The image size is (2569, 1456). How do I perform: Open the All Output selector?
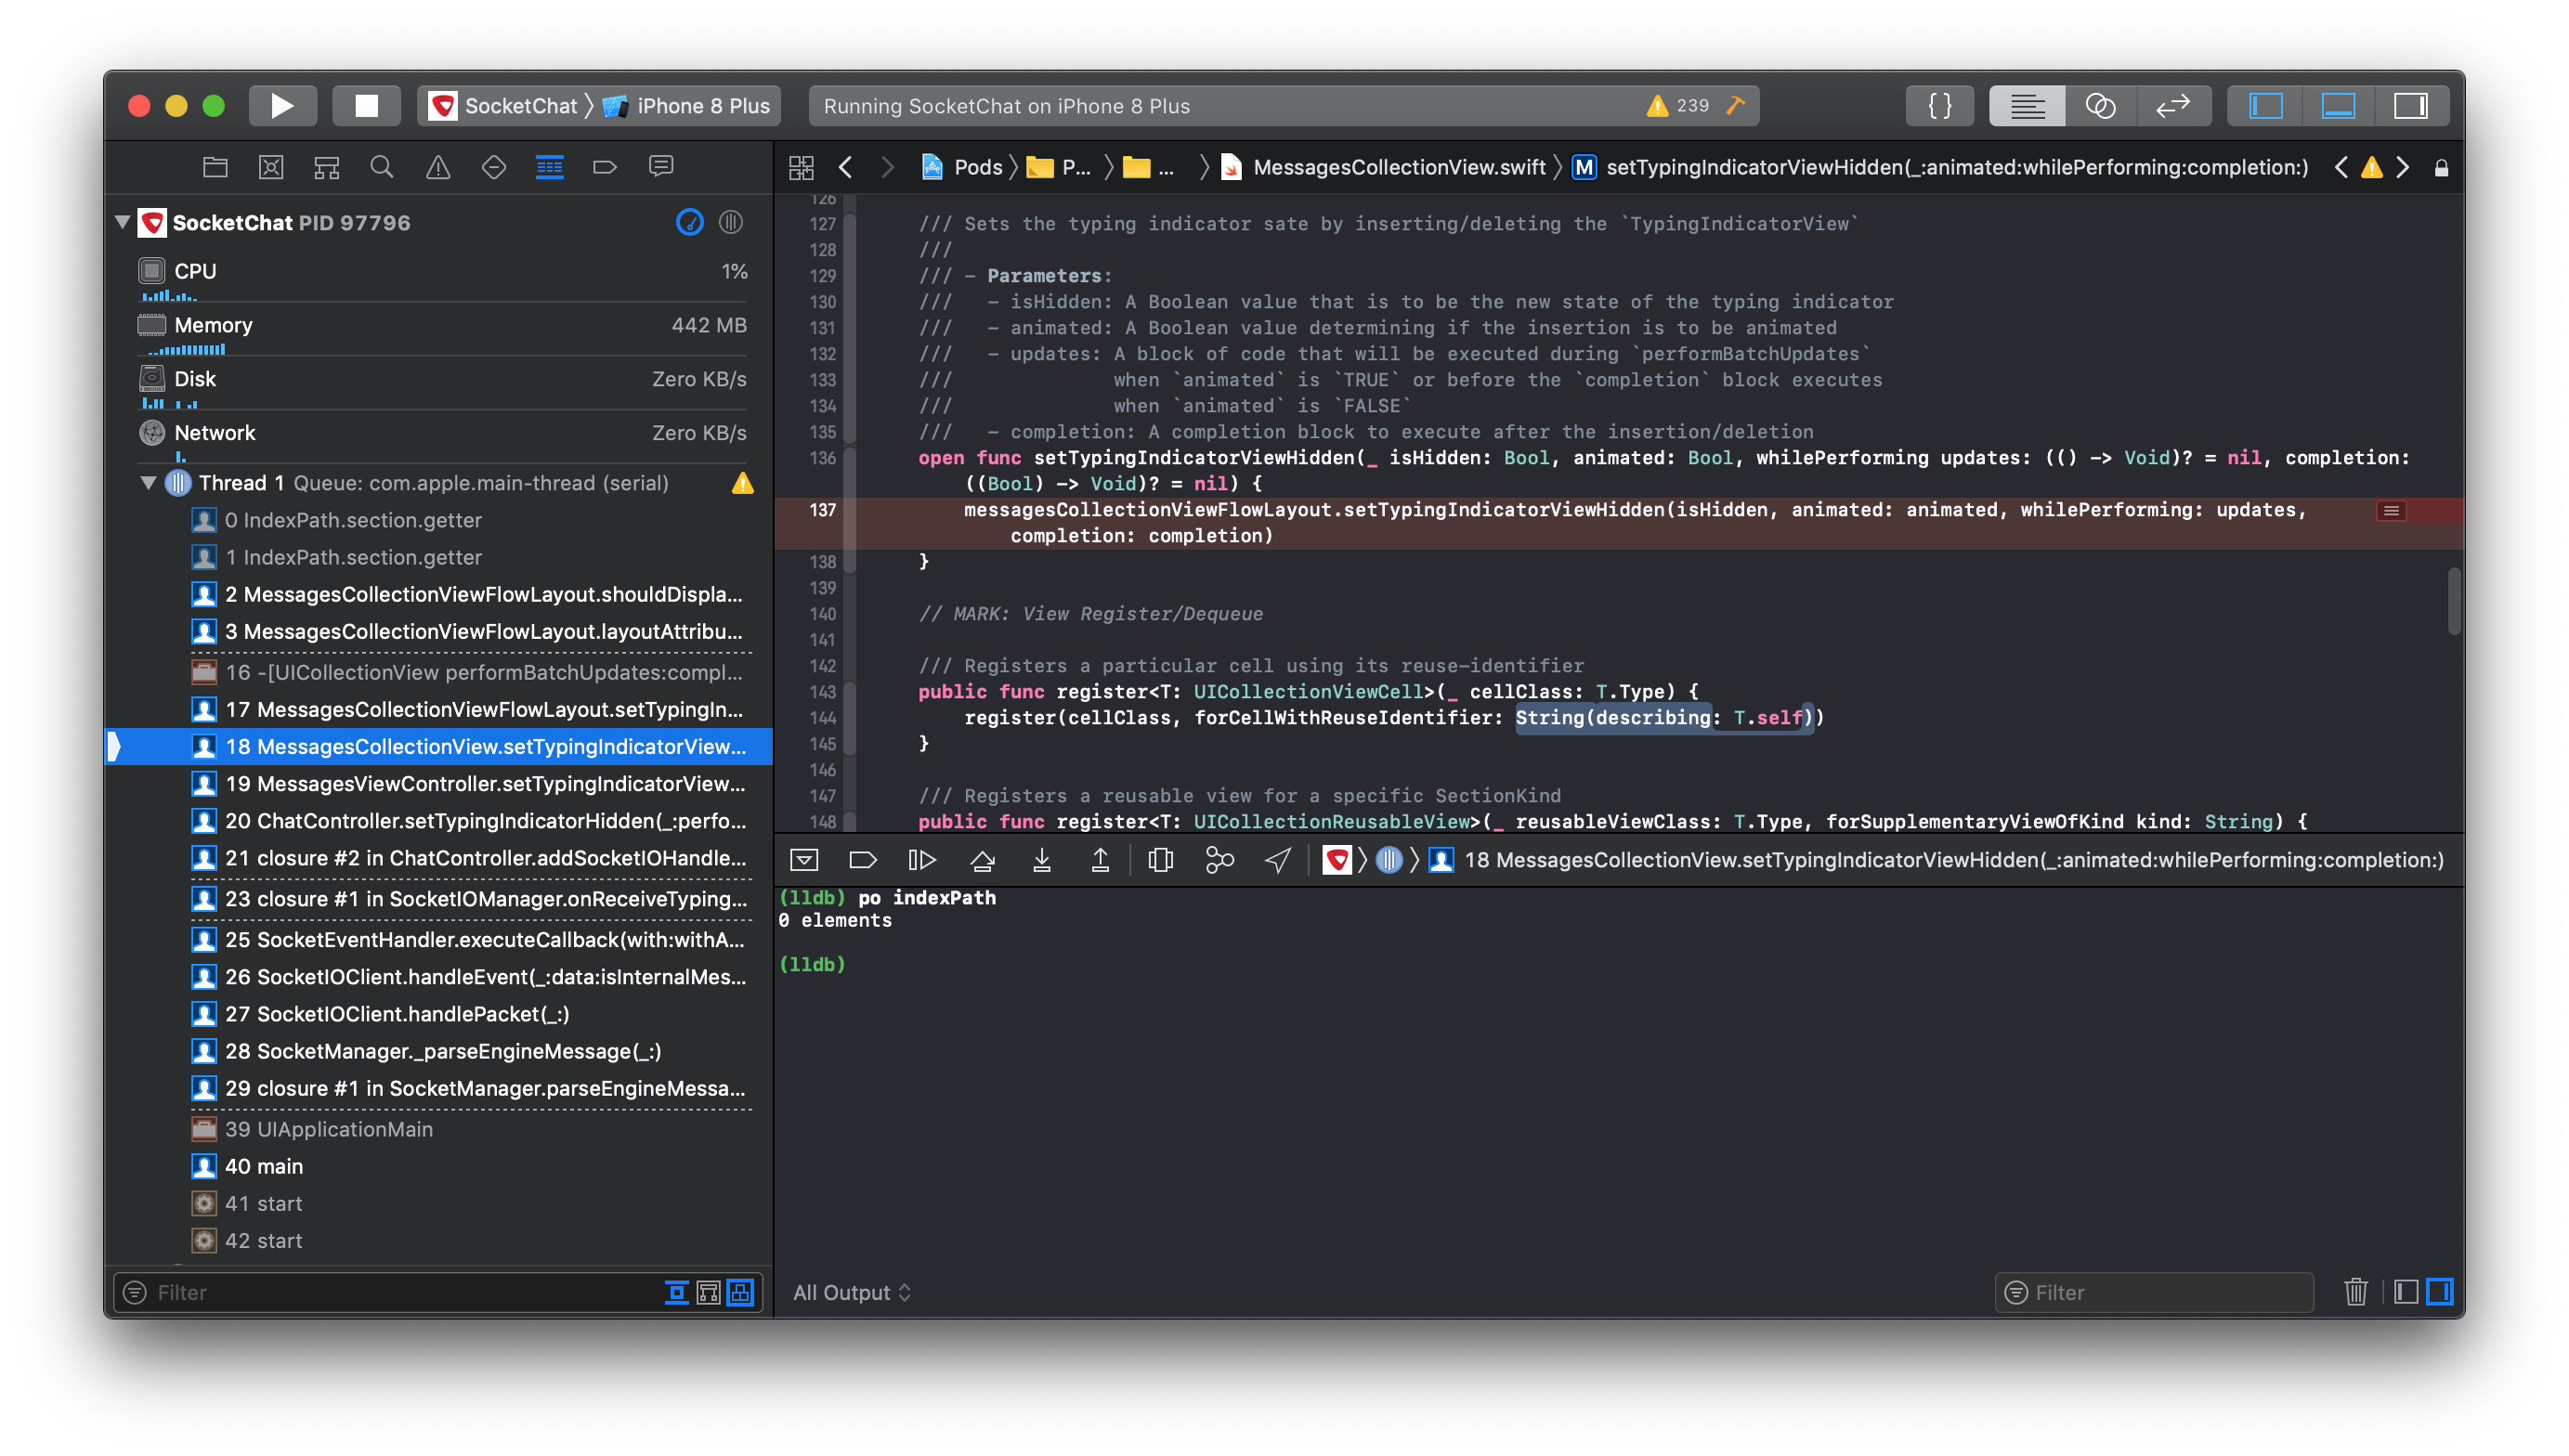pos(852,1292)
